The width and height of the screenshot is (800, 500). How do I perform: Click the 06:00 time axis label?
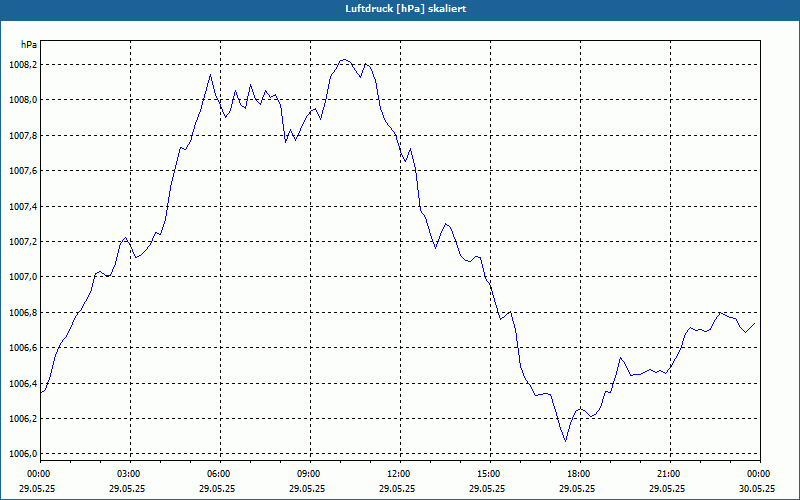pos(220,474)
